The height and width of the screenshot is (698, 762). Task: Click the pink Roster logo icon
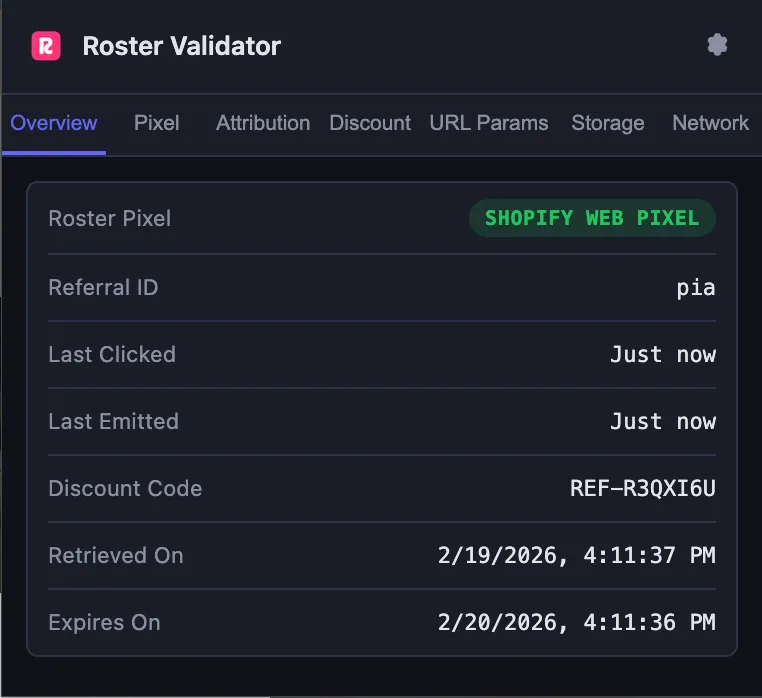(46, 46)
